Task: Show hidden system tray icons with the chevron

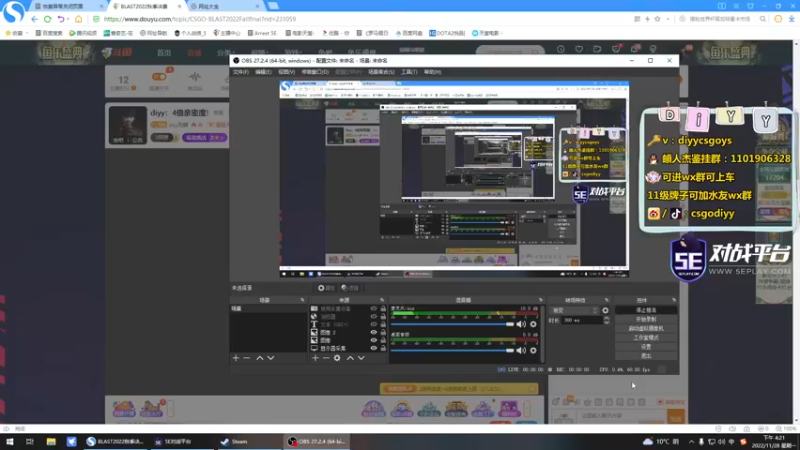Action: coord(691,442)
